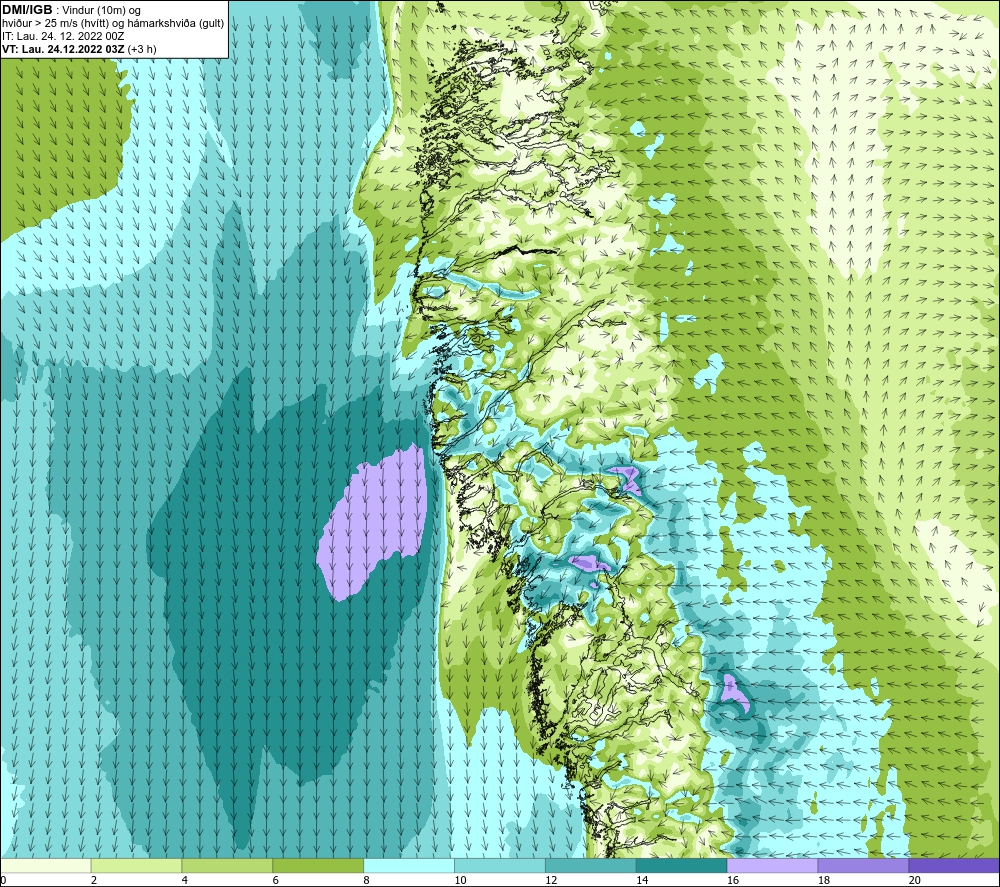Viewport: 1000px width, 887px height.
Task: Click the dark teal 14–16 m/s legend swatch
Action: click(x=681, y=865)
